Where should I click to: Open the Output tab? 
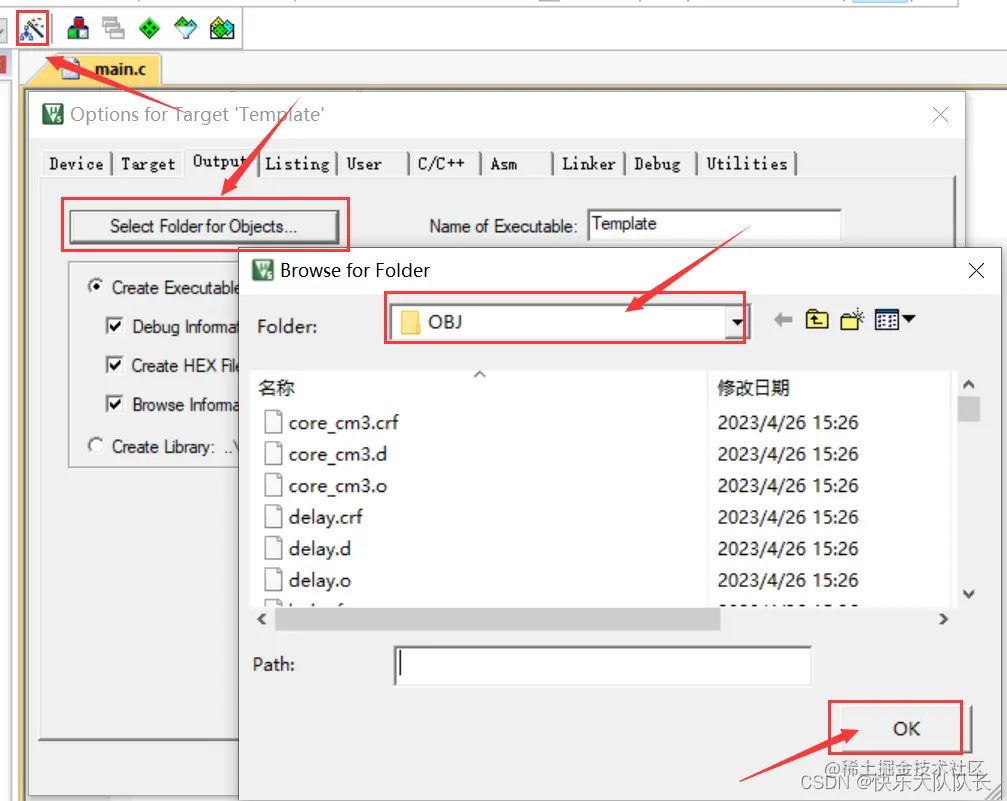(220, 161)
